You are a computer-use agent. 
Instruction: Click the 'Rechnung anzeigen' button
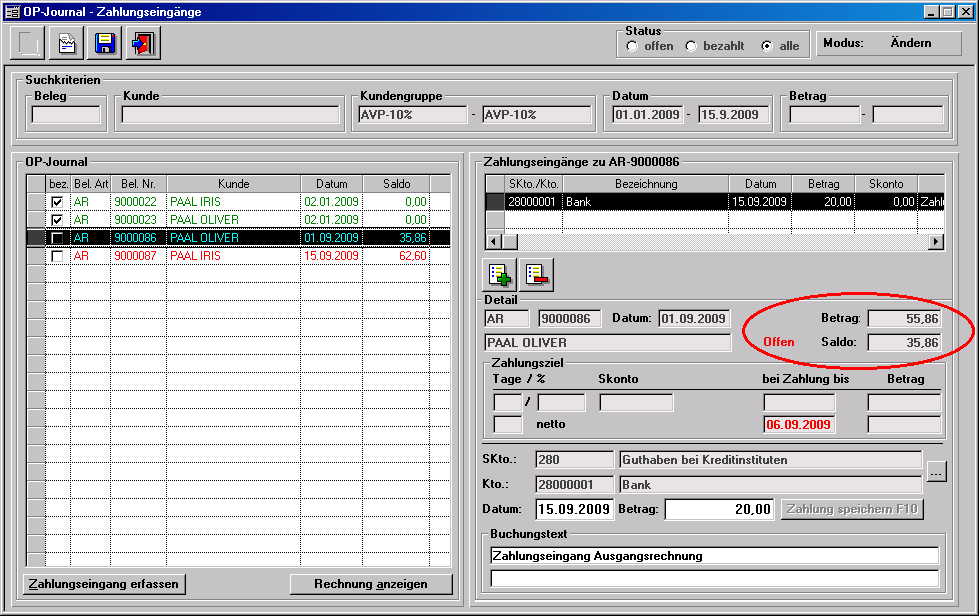pyautogui.click(x=371, y=584)
